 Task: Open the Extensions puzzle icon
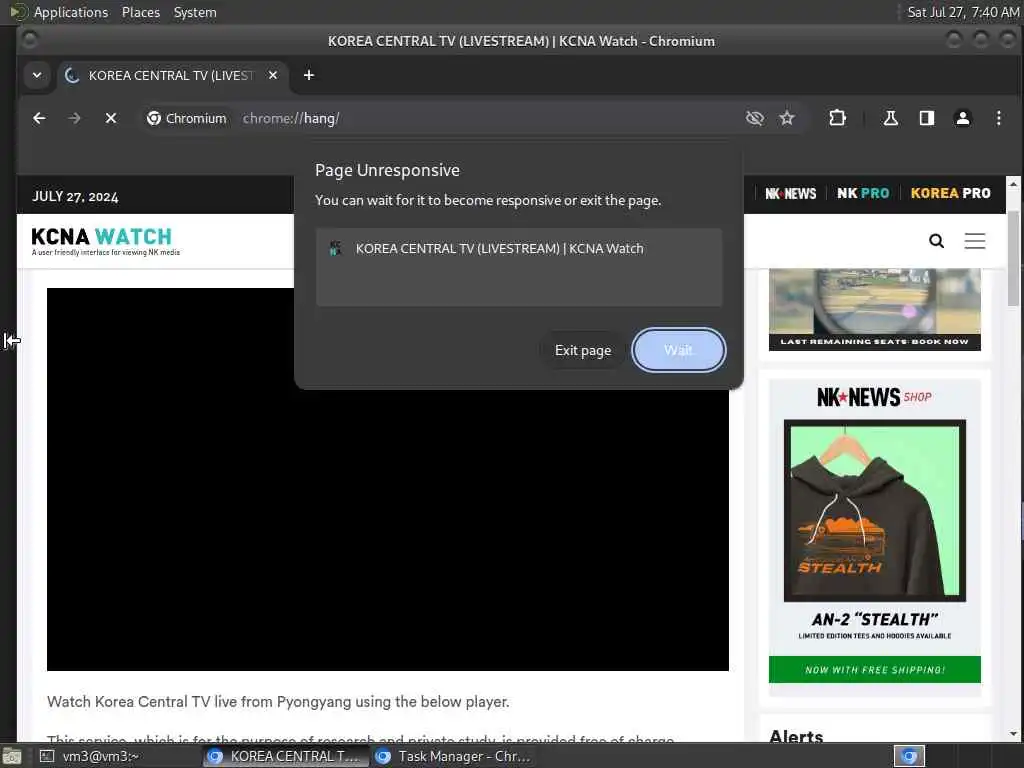click(837, 118)
